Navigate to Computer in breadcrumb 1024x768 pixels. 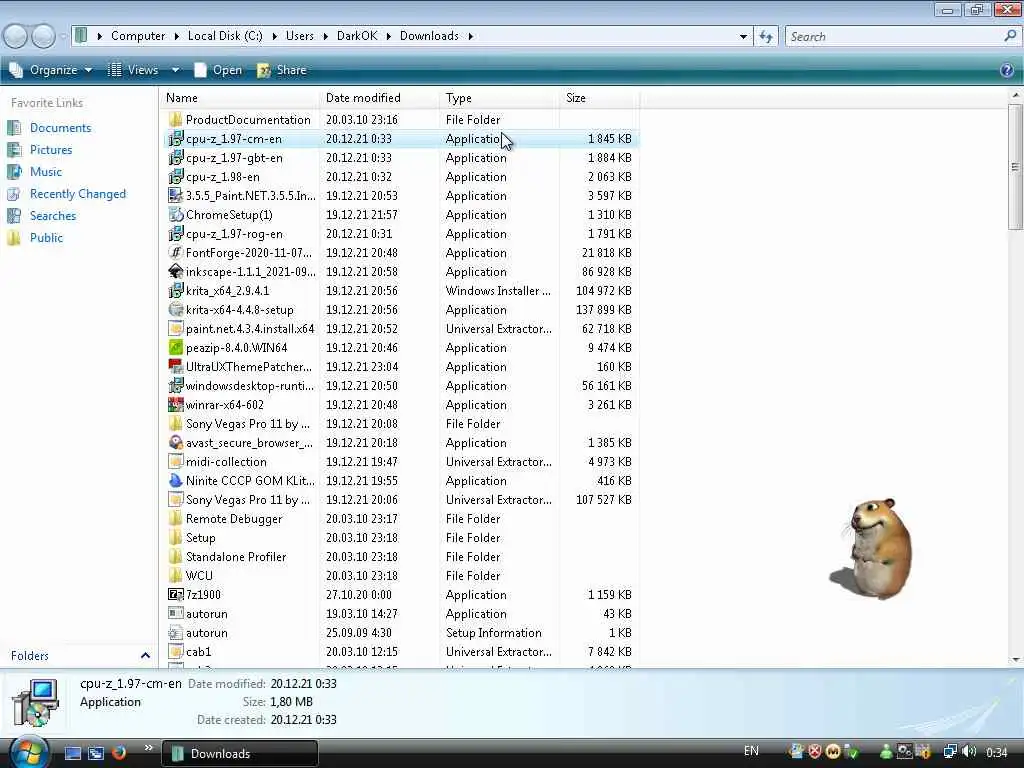[138, 36]
